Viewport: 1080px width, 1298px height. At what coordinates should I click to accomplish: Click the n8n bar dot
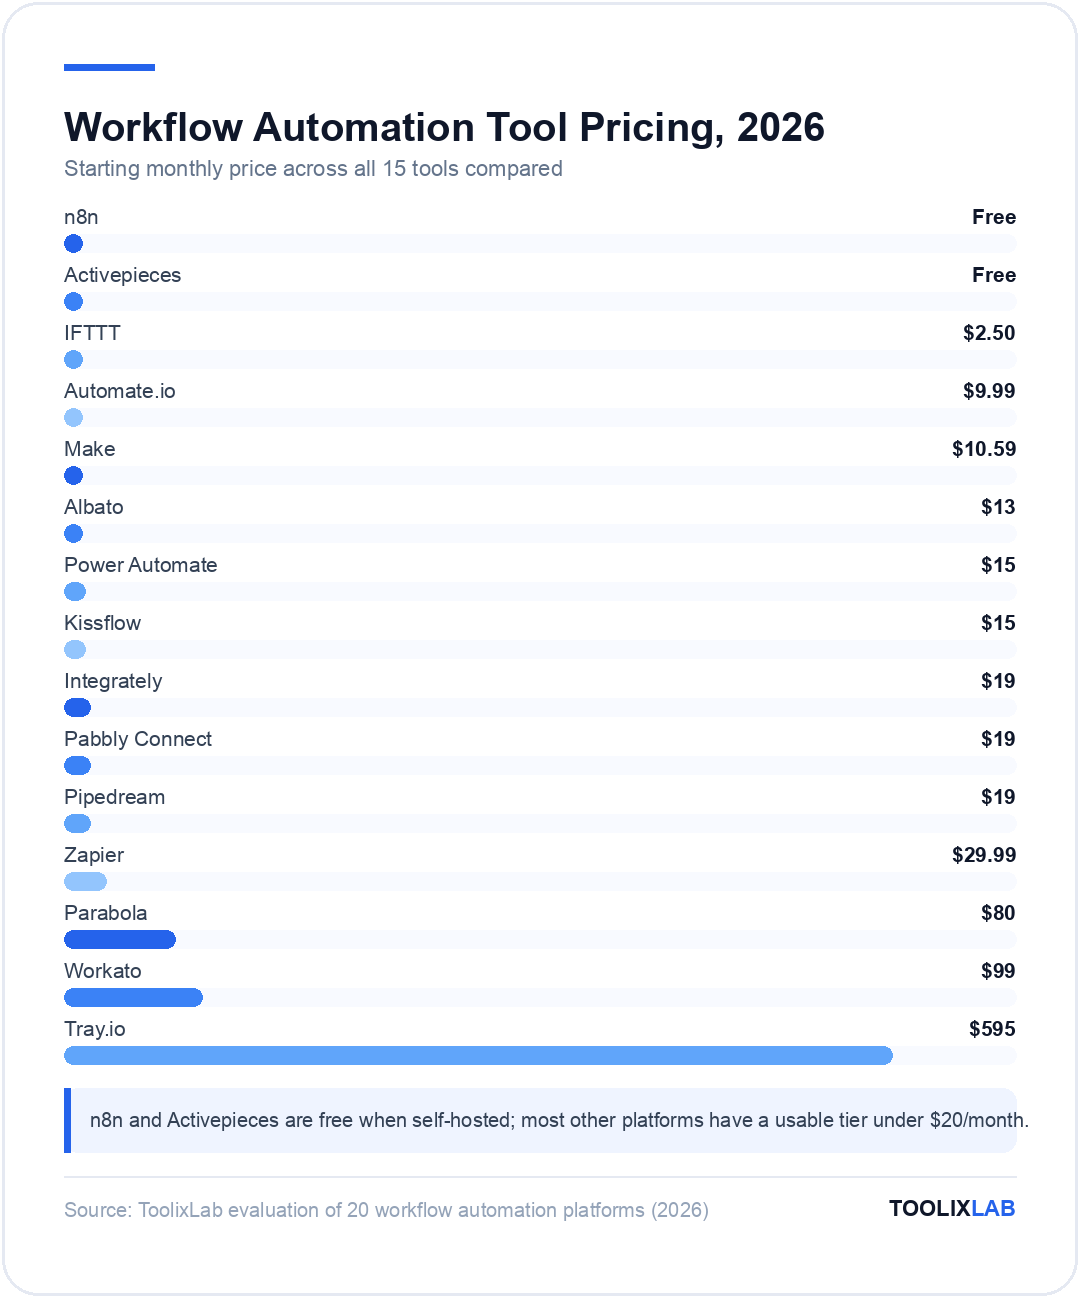tap(73, 244)
